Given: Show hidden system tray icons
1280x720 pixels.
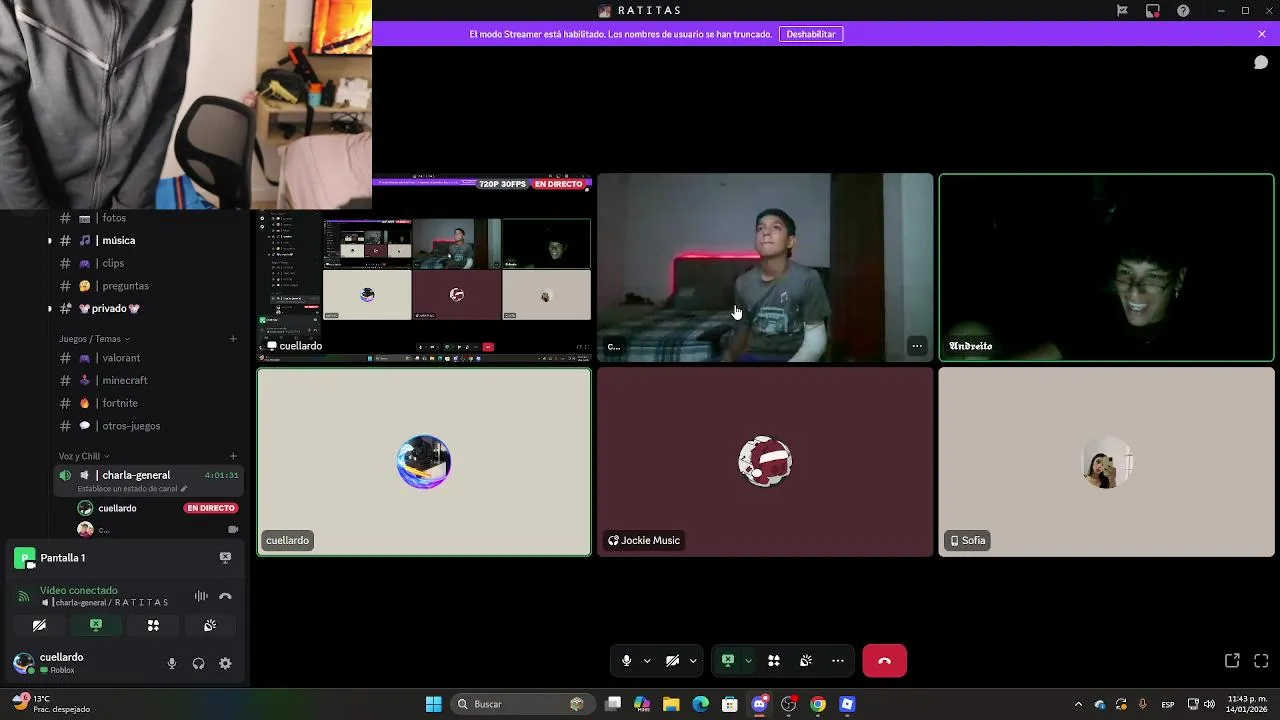Looking at the screenshot, I should click(1078, 704).
